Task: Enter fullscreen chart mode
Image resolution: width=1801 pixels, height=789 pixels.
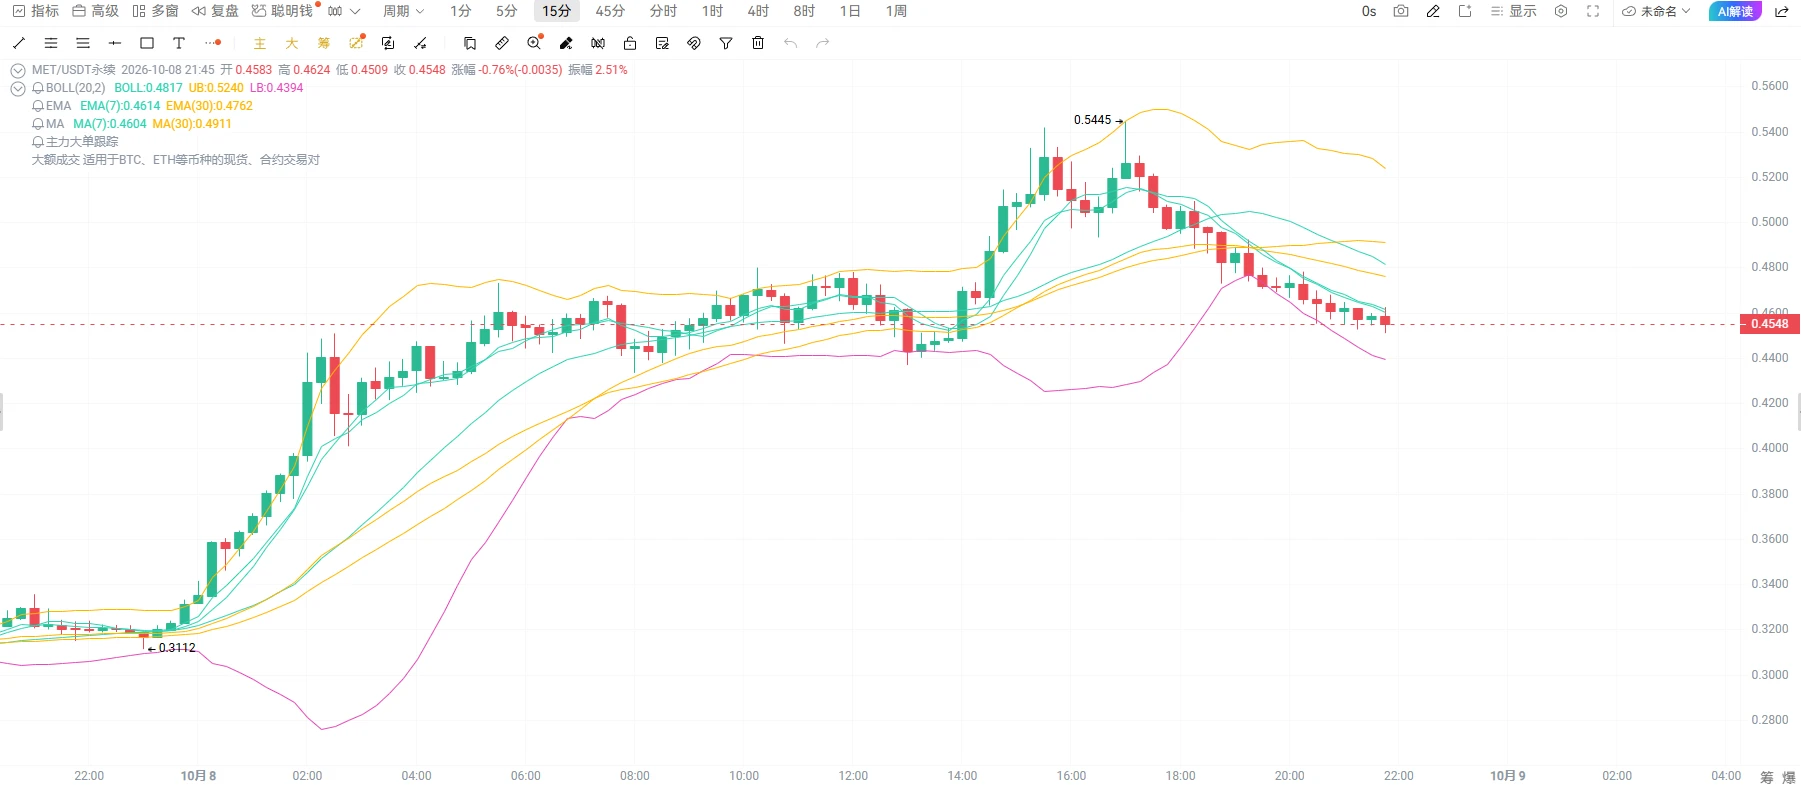Action: point(1593,11)
